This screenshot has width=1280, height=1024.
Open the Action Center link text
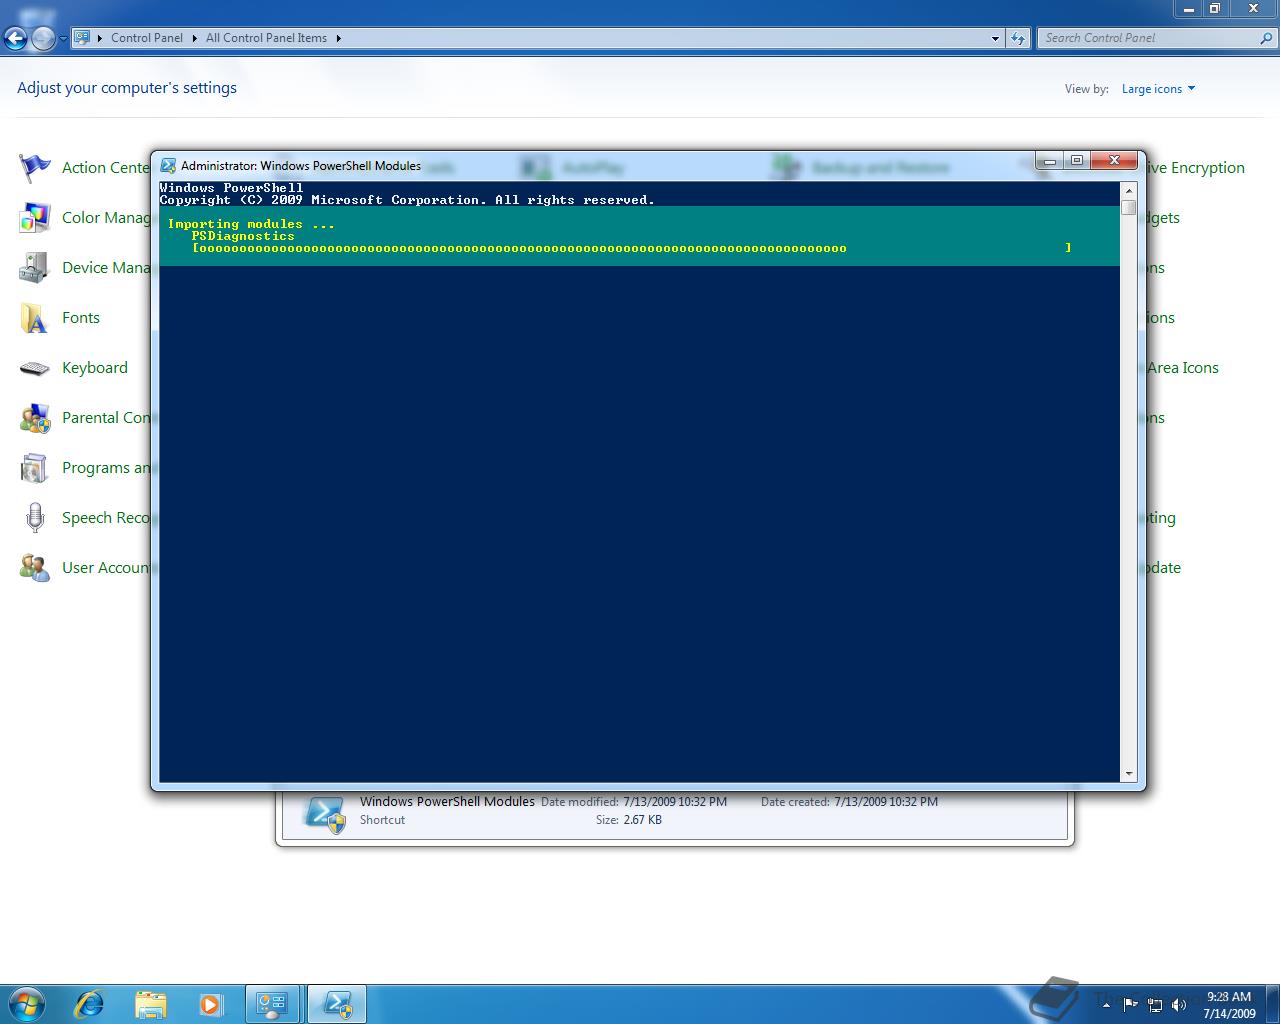[x=106, y=168]
